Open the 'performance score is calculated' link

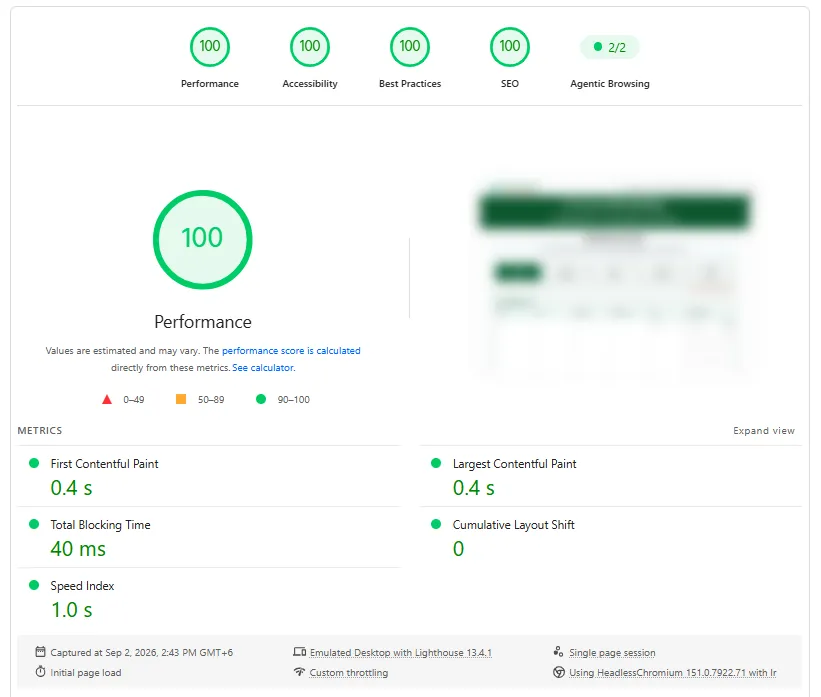(291, 350)
